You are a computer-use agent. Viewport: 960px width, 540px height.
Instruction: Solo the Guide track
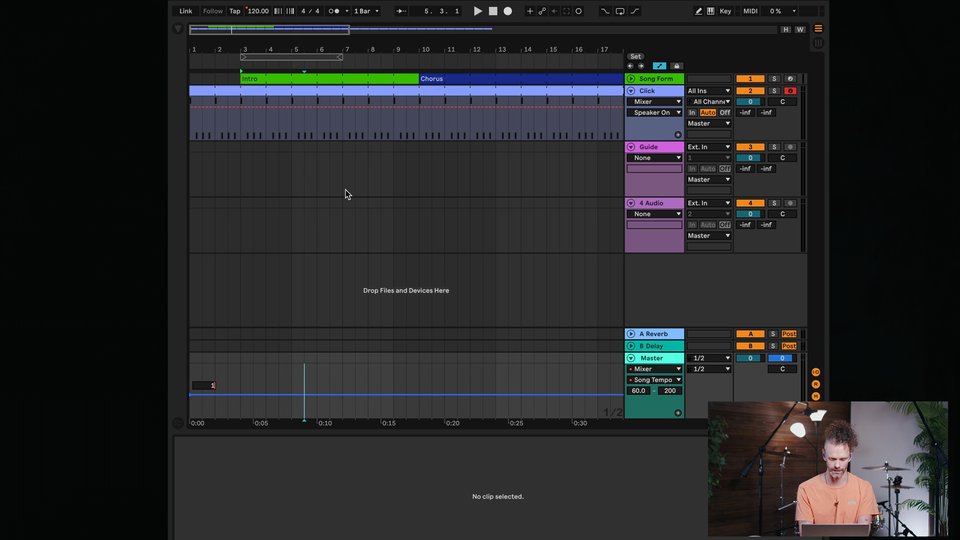[x=774, y=147]
